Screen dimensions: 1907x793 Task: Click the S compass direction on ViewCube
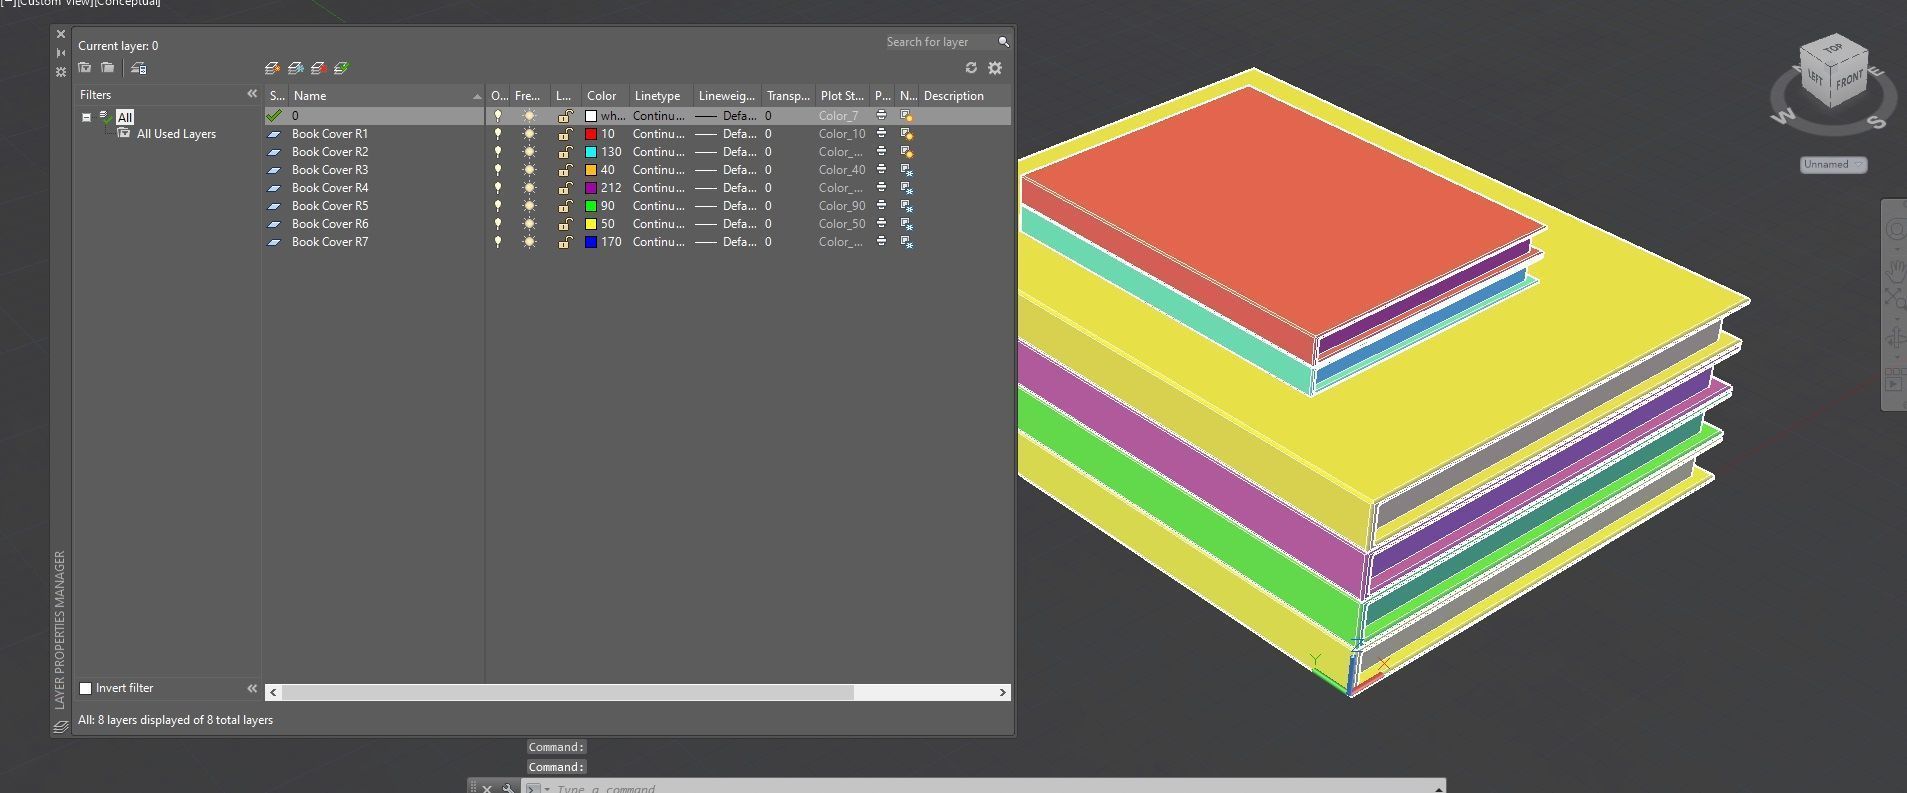click(1876, 122)
